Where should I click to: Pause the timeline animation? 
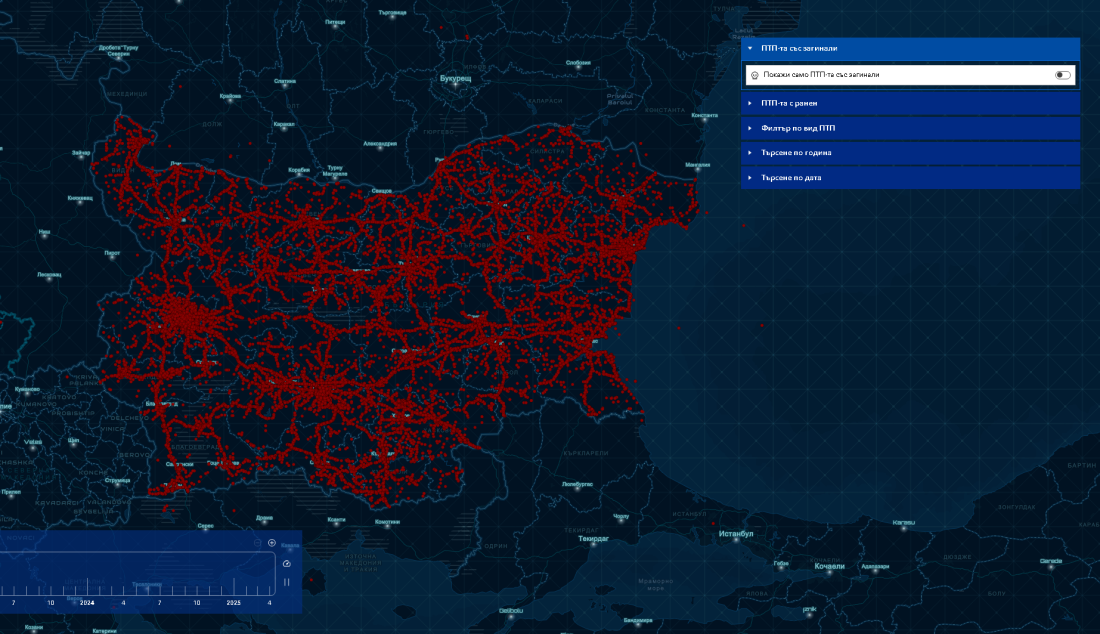click(x=286, y=582)
